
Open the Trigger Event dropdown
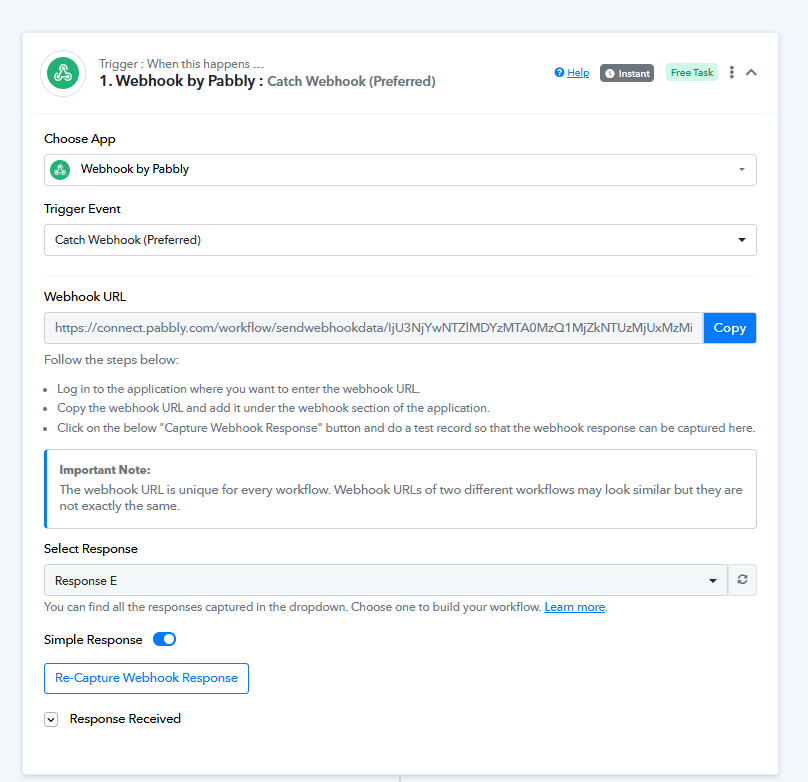[400, 240]
